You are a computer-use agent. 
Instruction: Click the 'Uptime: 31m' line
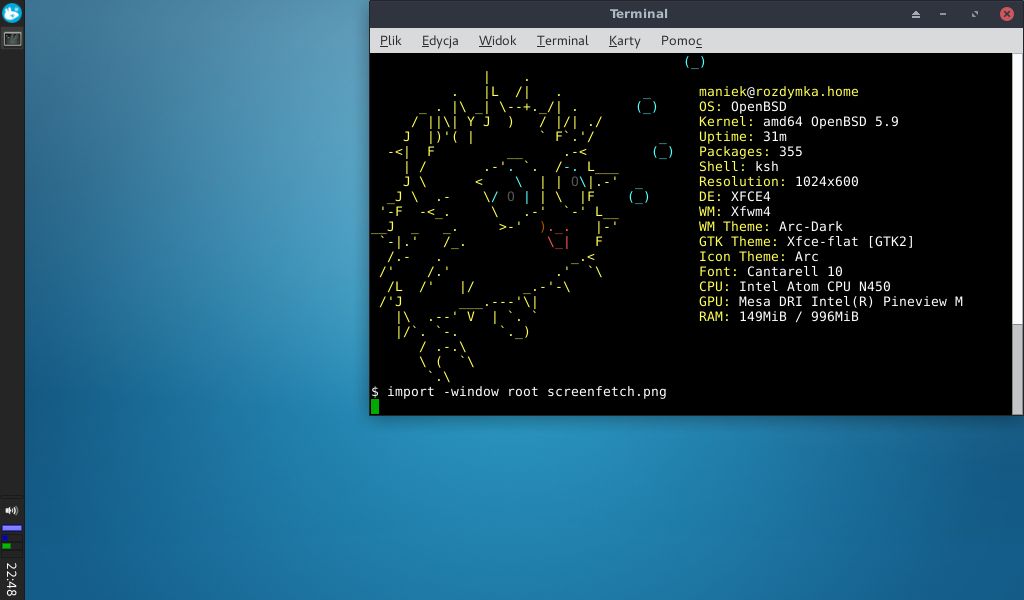click(x=743, y=136)
